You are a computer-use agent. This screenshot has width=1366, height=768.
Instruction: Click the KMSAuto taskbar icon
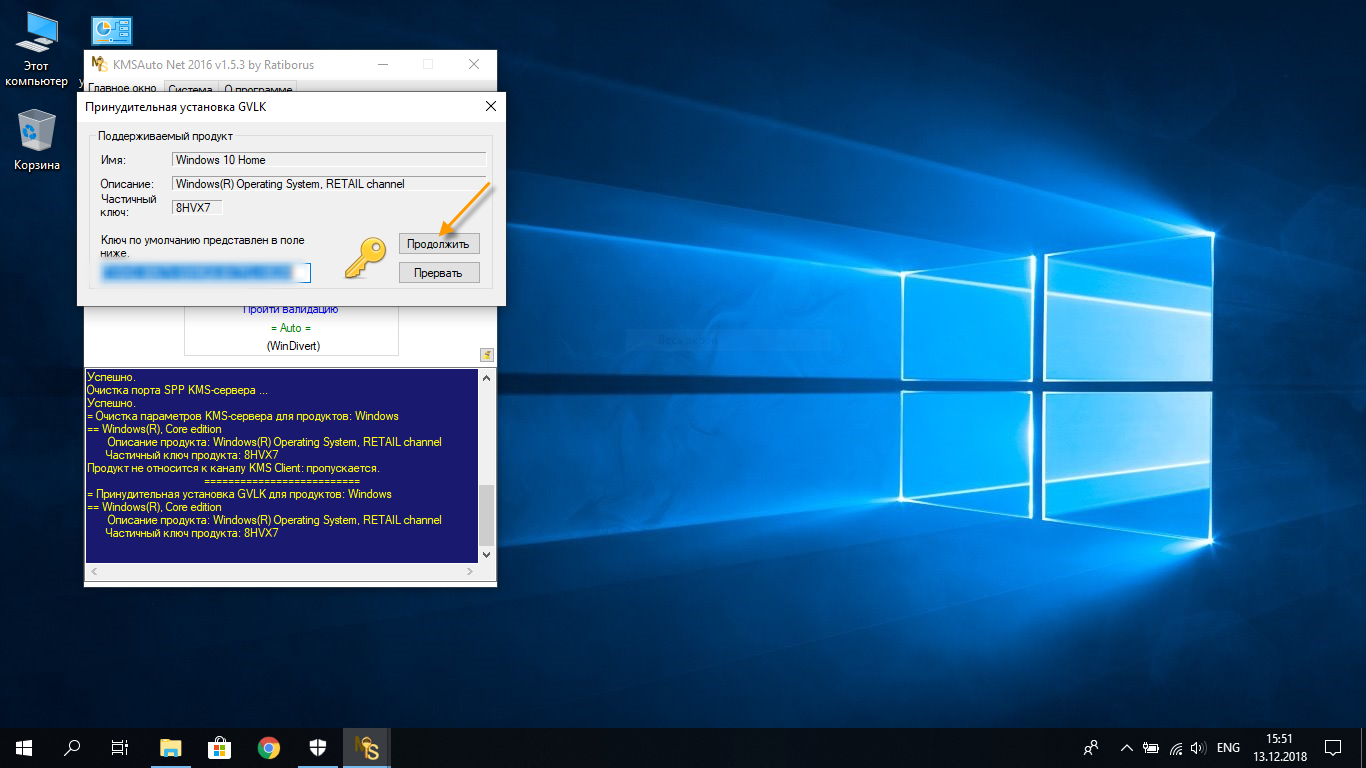(x=366, y=747)
